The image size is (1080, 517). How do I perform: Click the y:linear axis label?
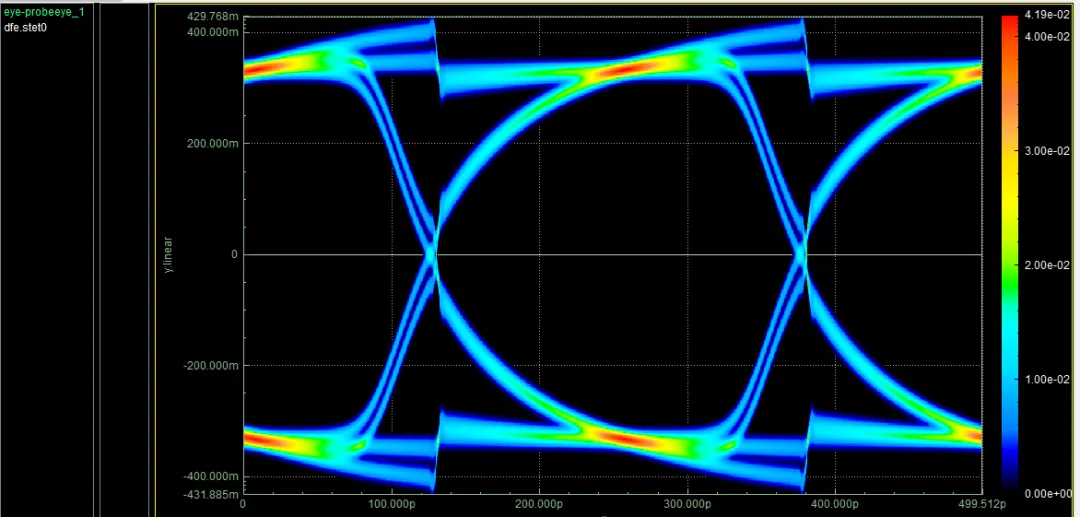169,254
